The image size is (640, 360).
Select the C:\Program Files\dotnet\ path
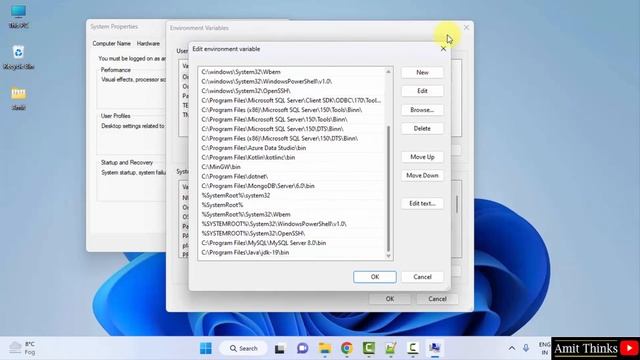pyautogui.click(x=291, y=176)
